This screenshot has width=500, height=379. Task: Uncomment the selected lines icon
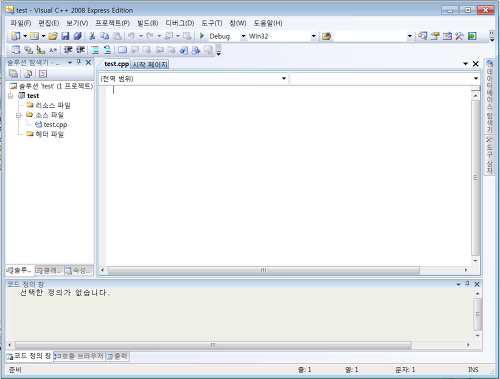coord(107,50)
